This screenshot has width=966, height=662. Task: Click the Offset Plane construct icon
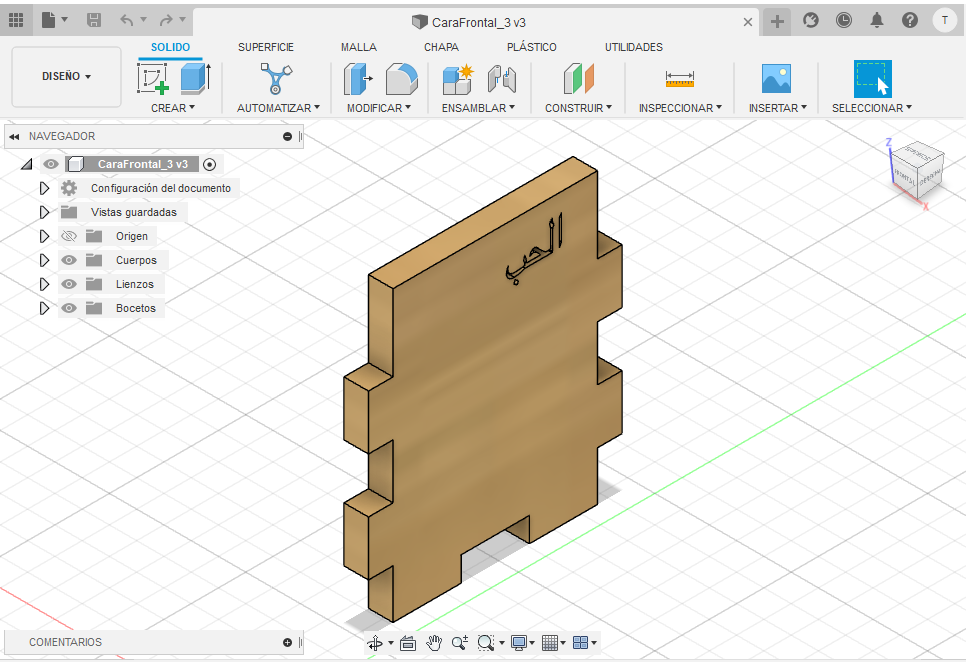578,79
